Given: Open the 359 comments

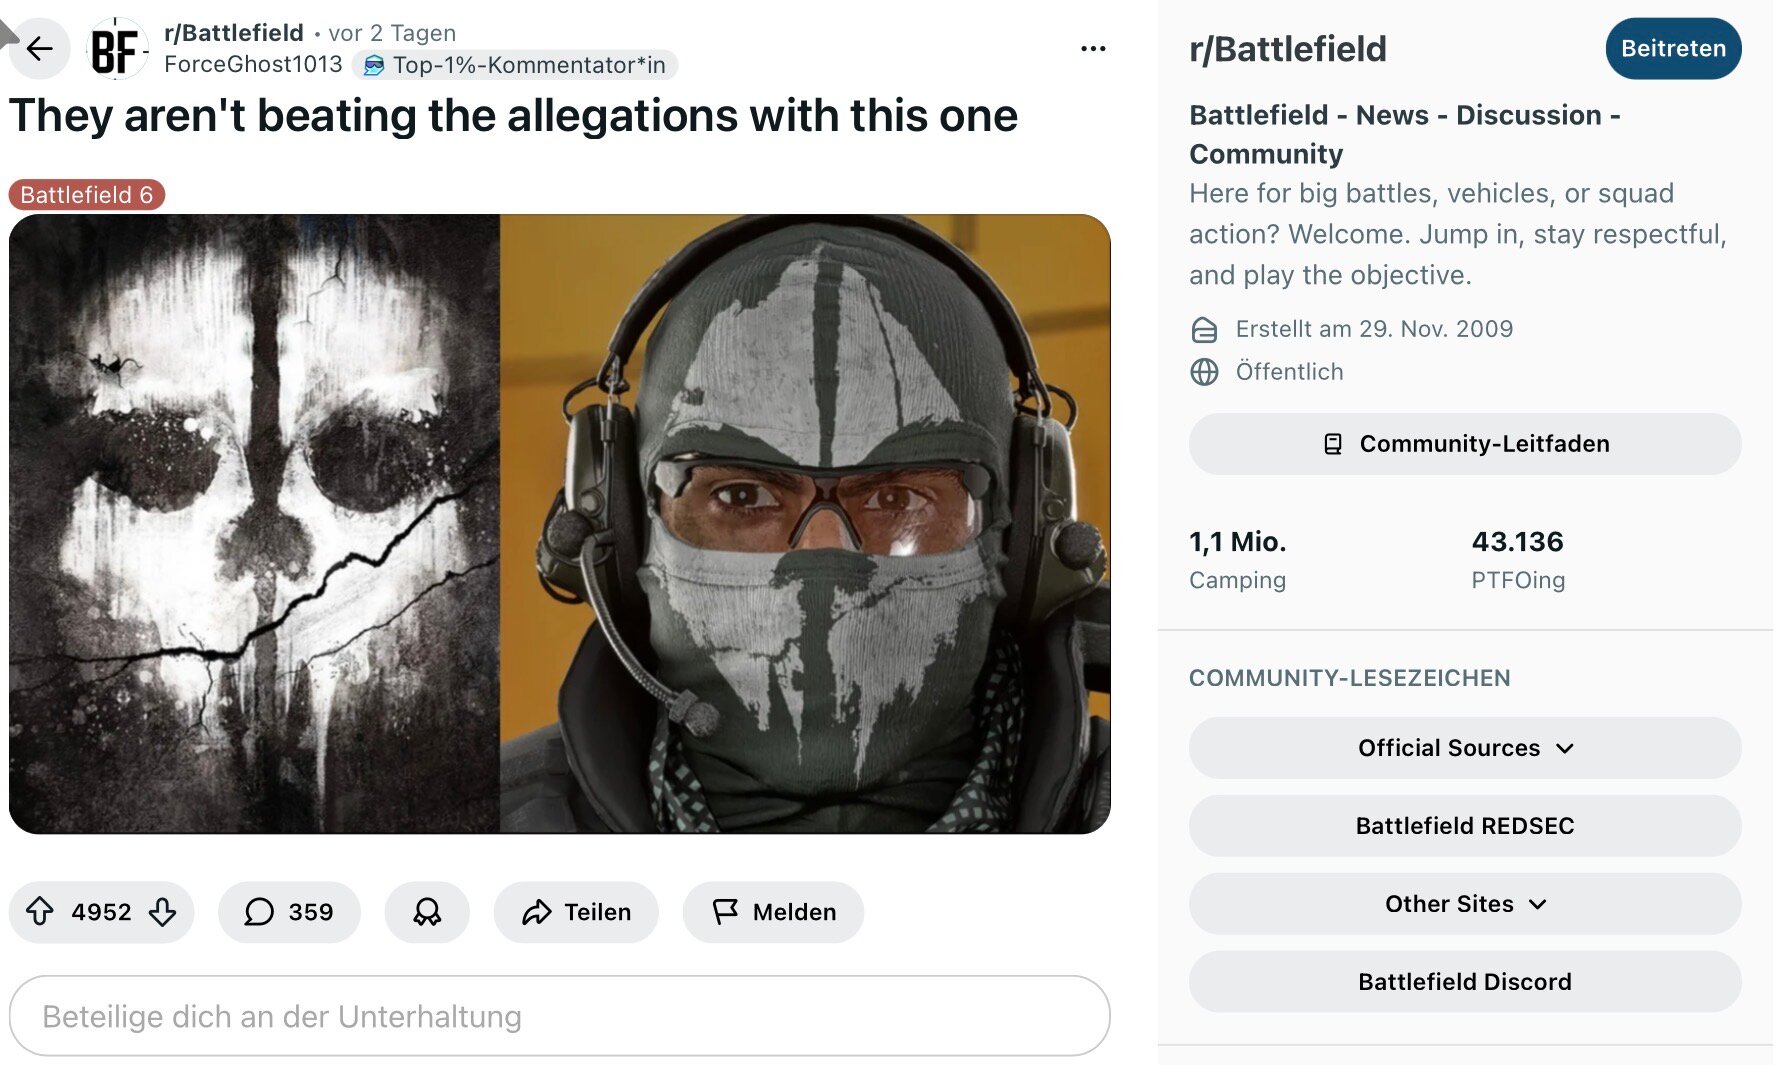Looking at the screenshot, I should pyautogui.click(x=289, y=911).
